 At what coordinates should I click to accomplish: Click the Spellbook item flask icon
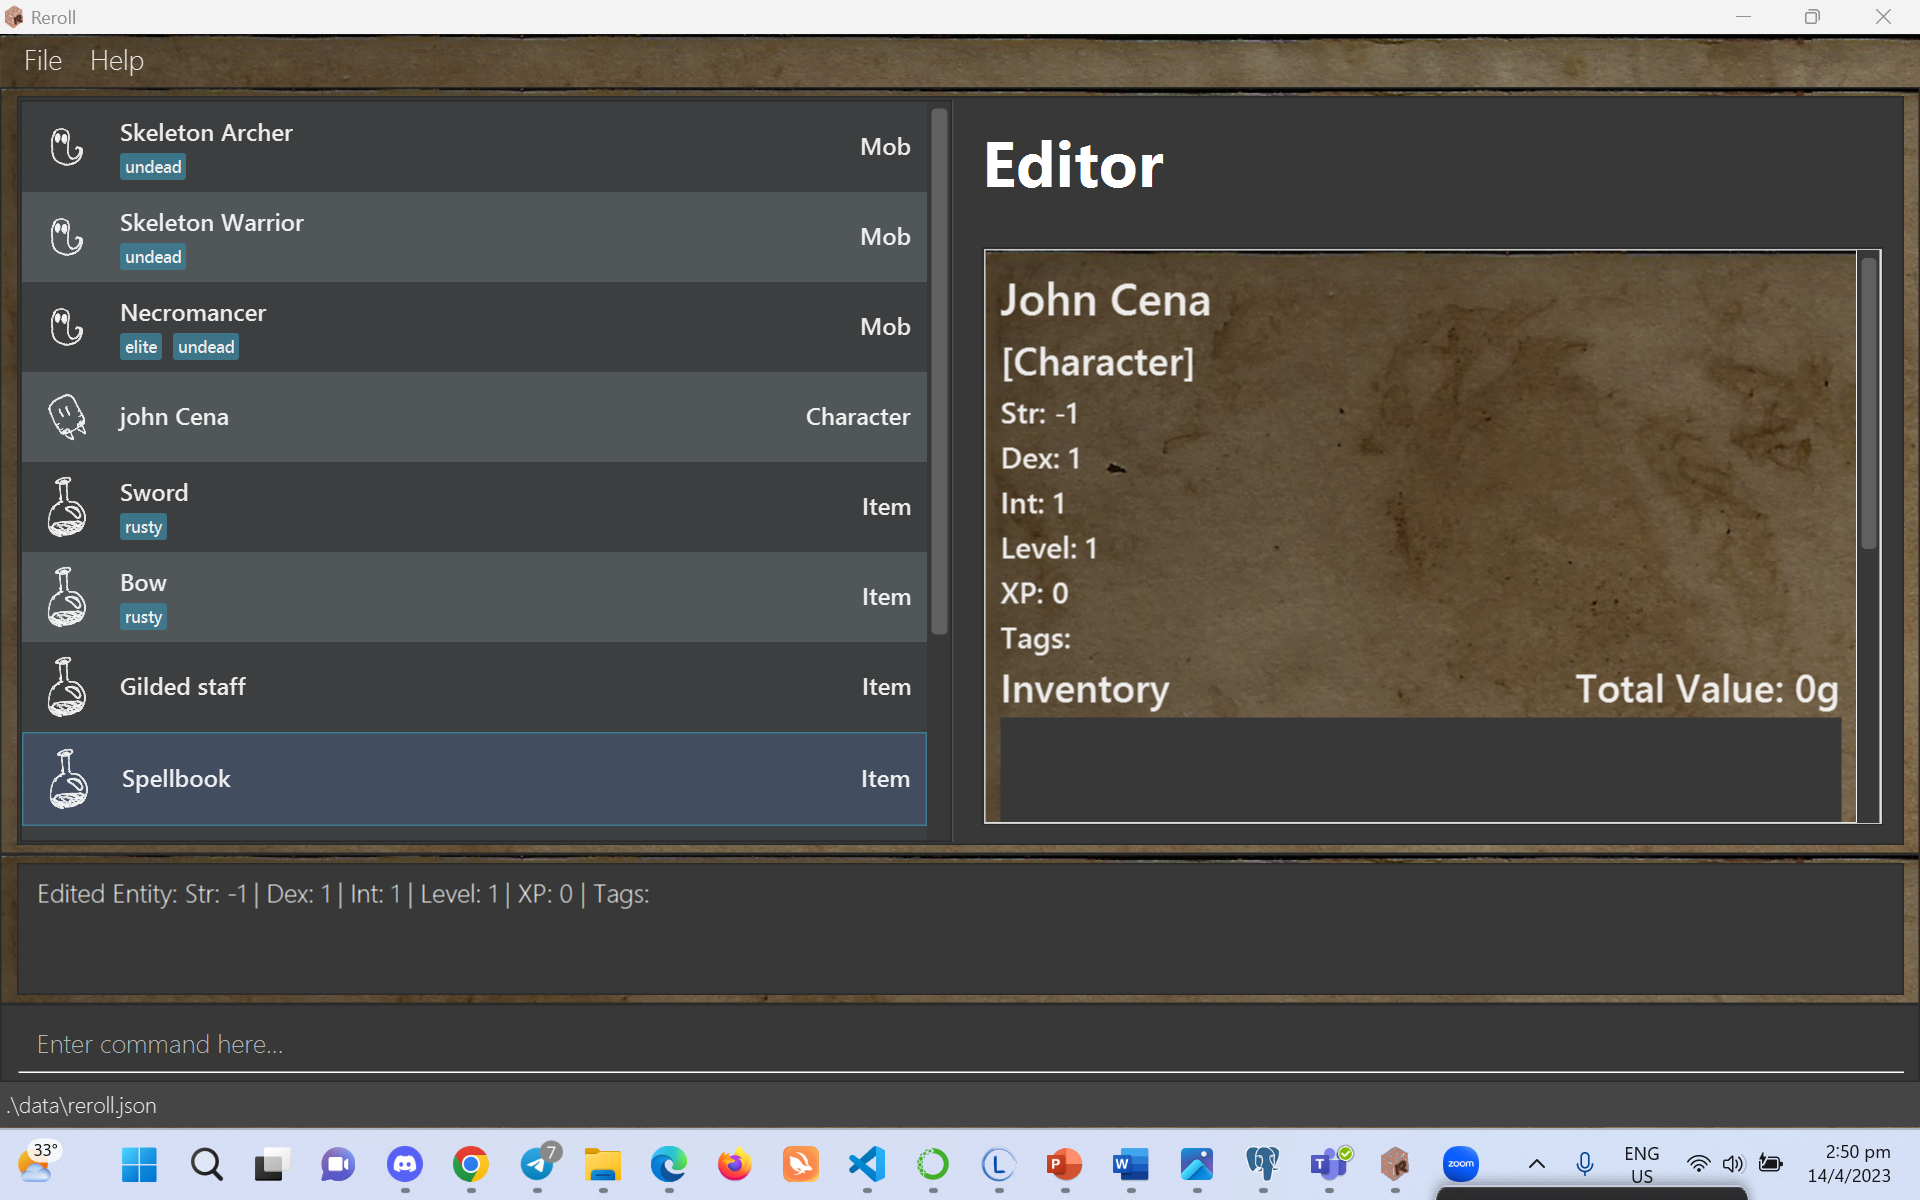[x=67, y=779]
